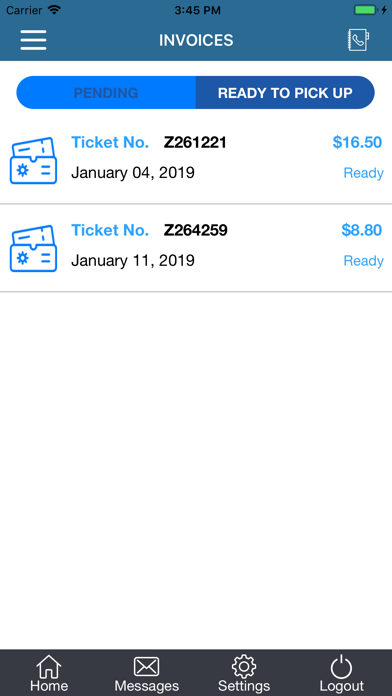Tap the ticket icon for Z261221

click(33, 161)
